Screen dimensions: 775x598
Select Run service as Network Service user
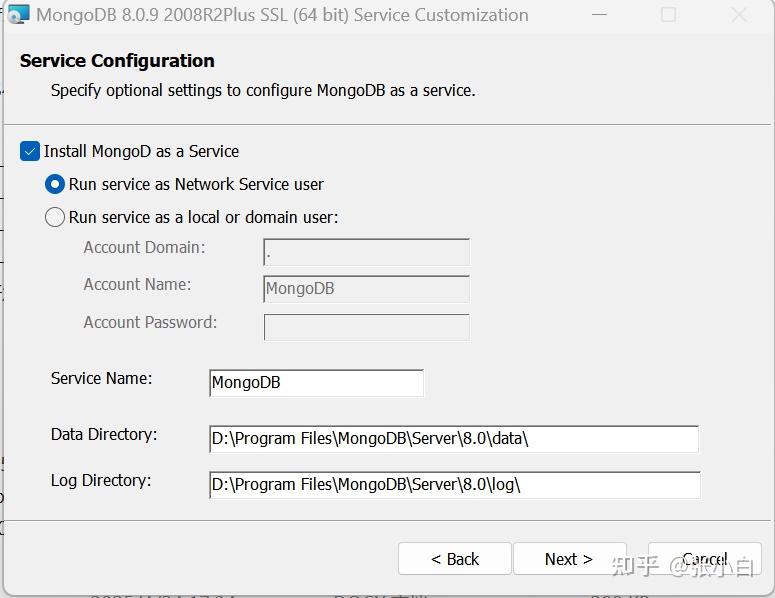(x=55, y=184)
